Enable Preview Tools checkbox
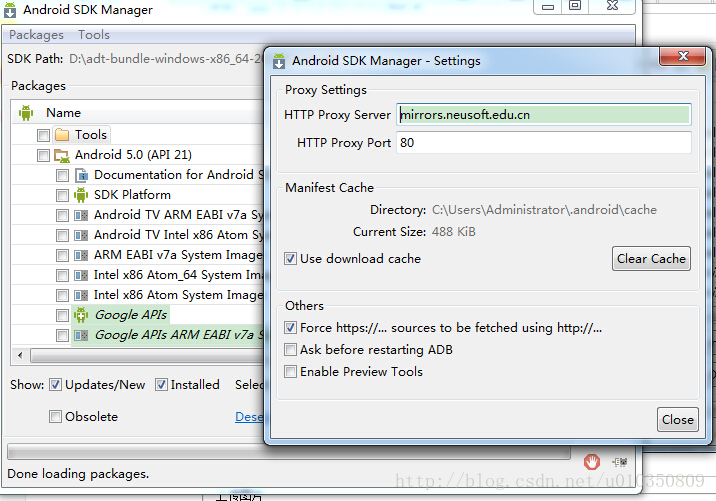Viewport: 716px width, 501px height. tap(290, 372)
